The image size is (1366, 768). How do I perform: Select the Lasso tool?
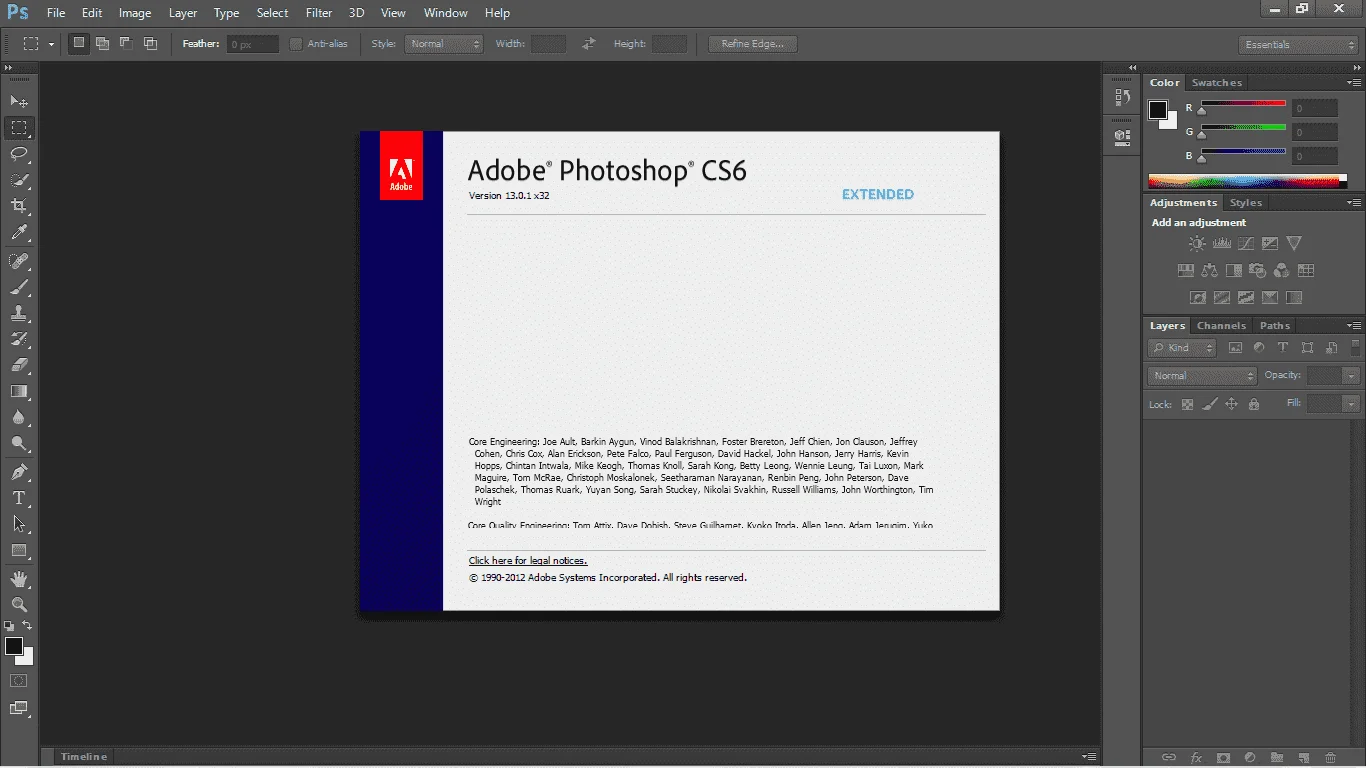pyautogui.click(x=19, y=154)
